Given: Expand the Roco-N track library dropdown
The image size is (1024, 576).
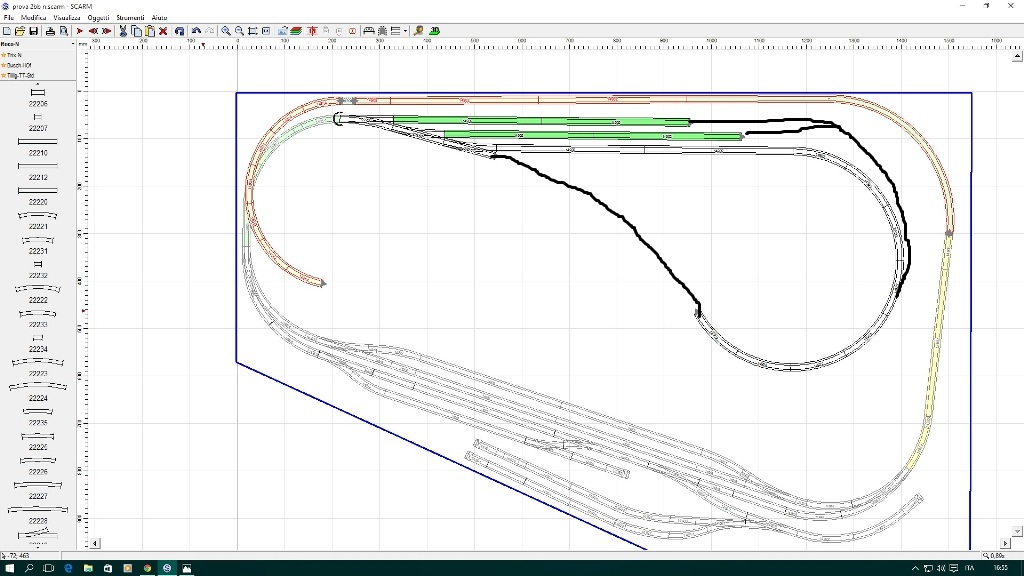Looking at the screenshot, I should pos(72,44).
